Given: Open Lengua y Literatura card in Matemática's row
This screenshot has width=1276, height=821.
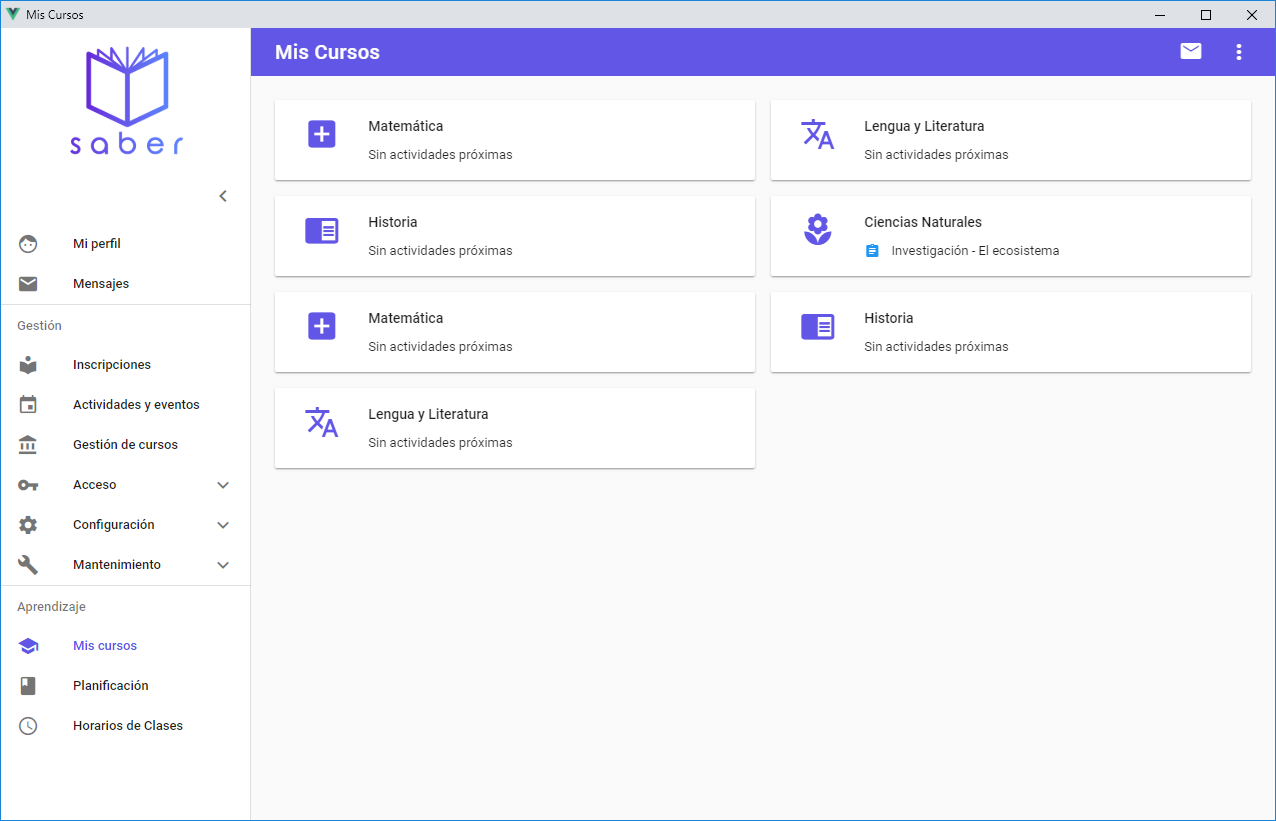Looking at the screenshot, I should (1010, 140).
